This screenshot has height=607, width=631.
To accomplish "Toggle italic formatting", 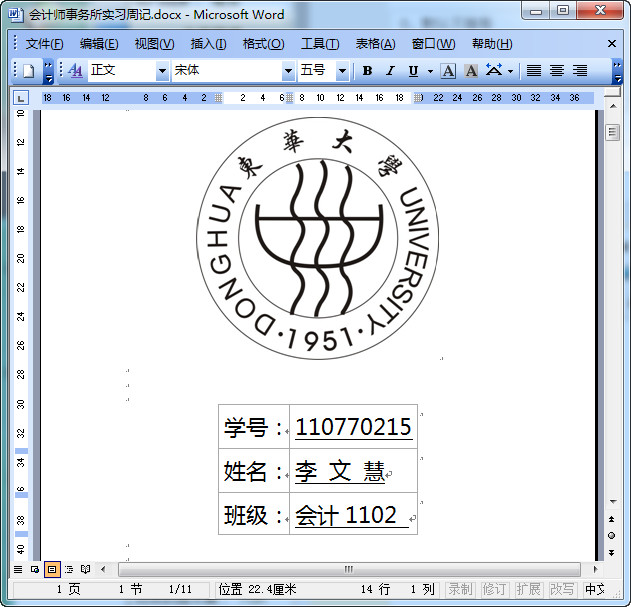I will point(390,71).
